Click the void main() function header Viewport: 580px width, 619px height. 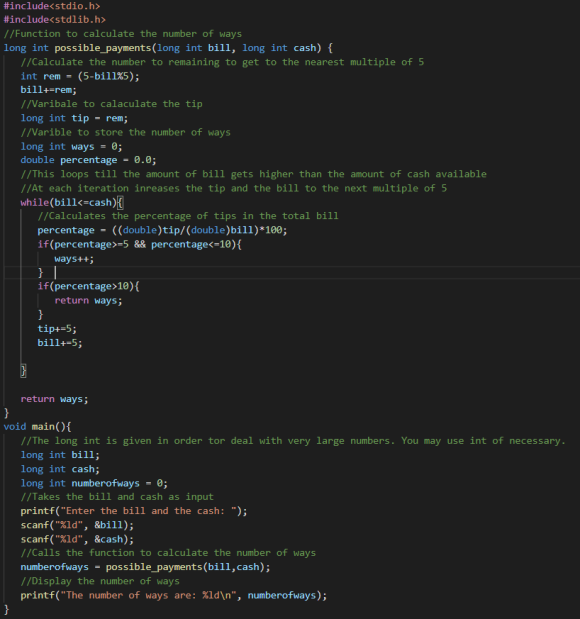pyautogui.click(x=38, y=427)
